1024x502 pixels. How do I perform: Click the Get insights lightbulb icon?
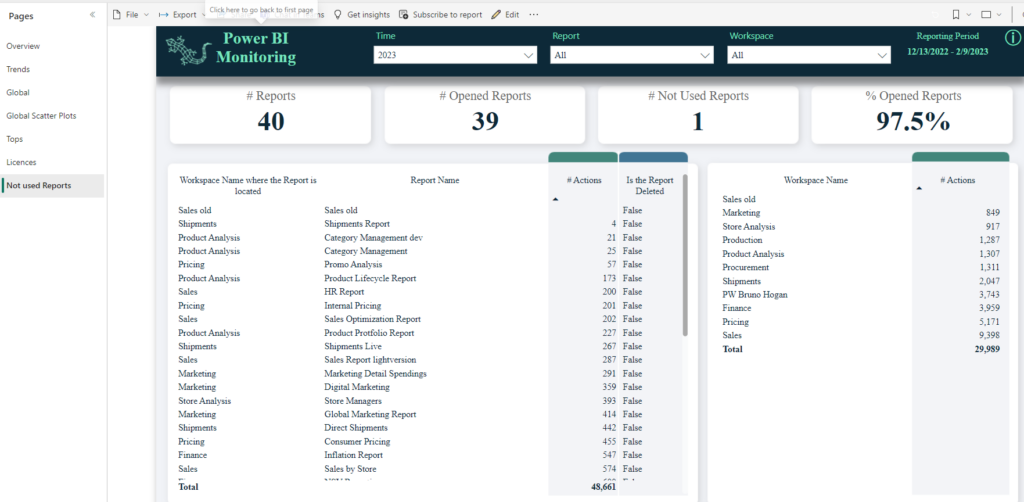(338, 14)
